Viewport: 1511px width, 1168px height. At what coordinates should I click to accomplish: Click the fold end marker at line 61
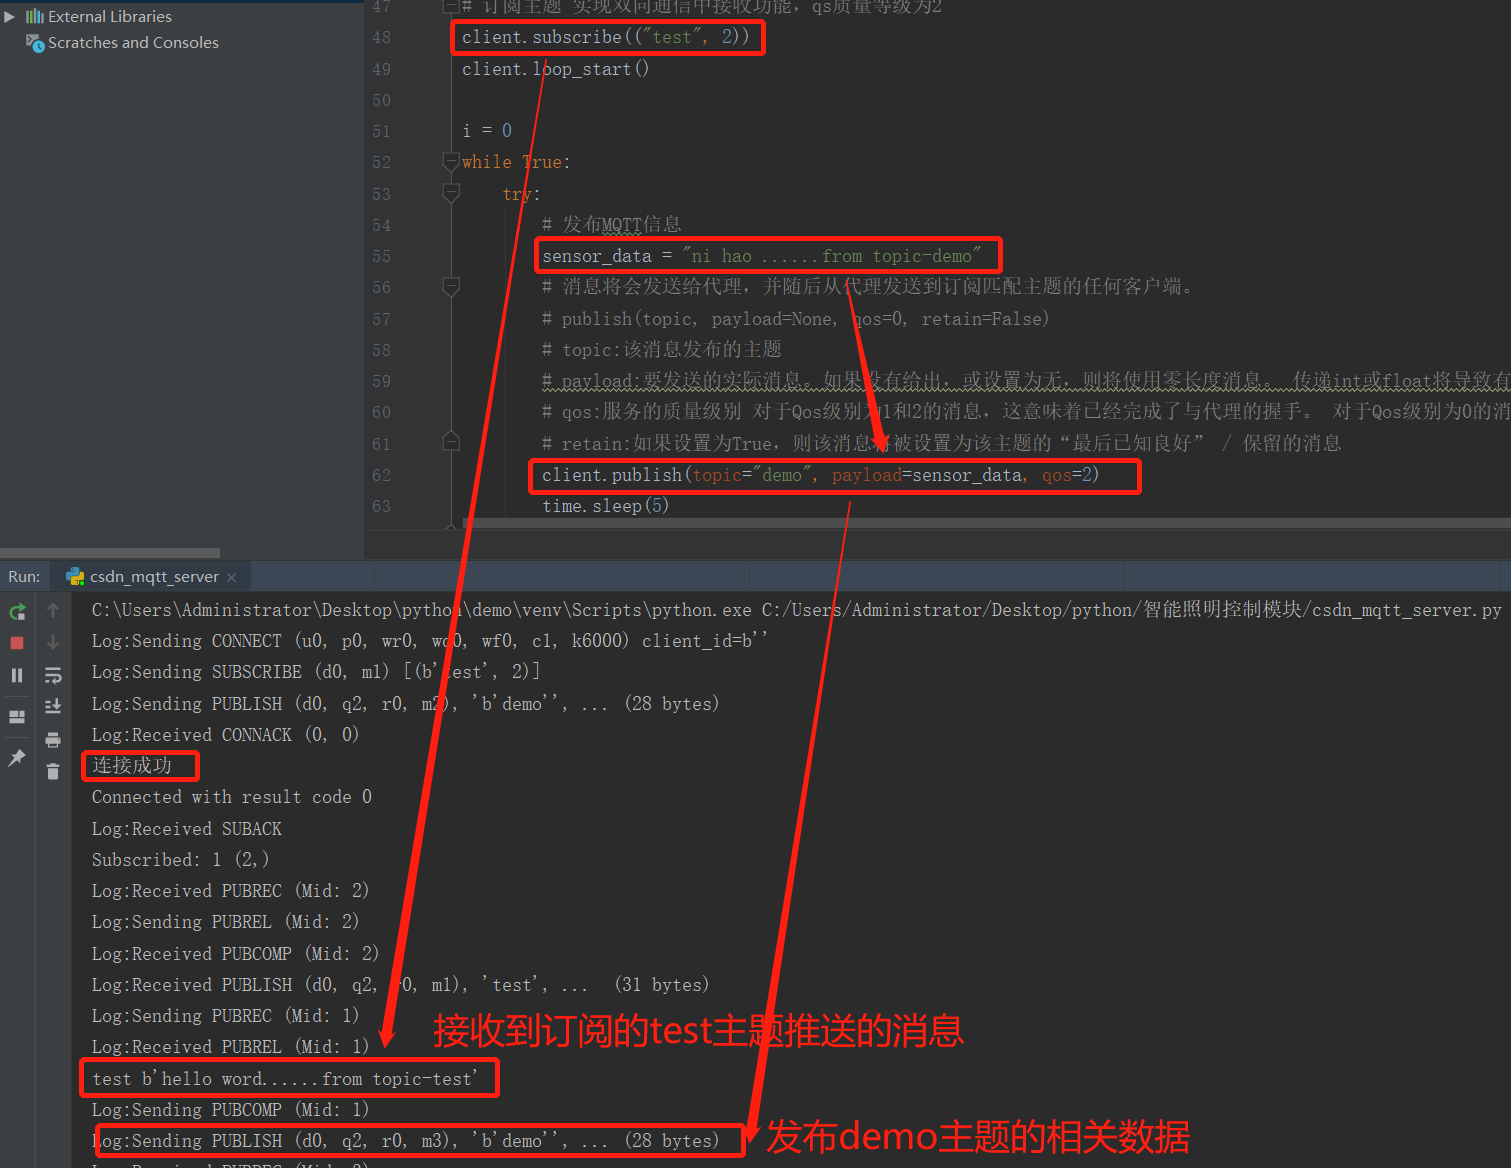pyautogui.click(x=451, y=441)
